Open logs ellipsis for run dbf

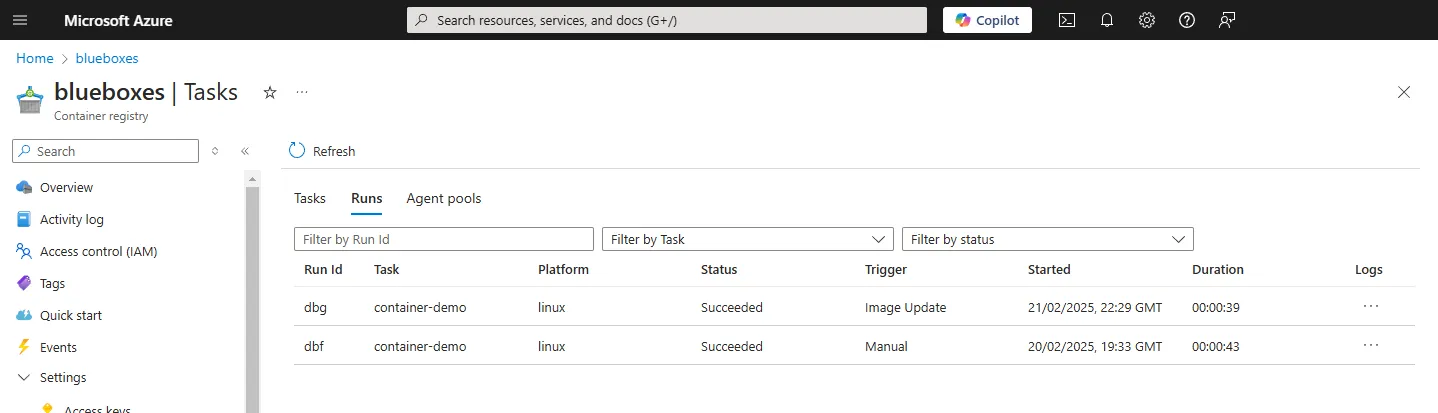coord(1371,346)
